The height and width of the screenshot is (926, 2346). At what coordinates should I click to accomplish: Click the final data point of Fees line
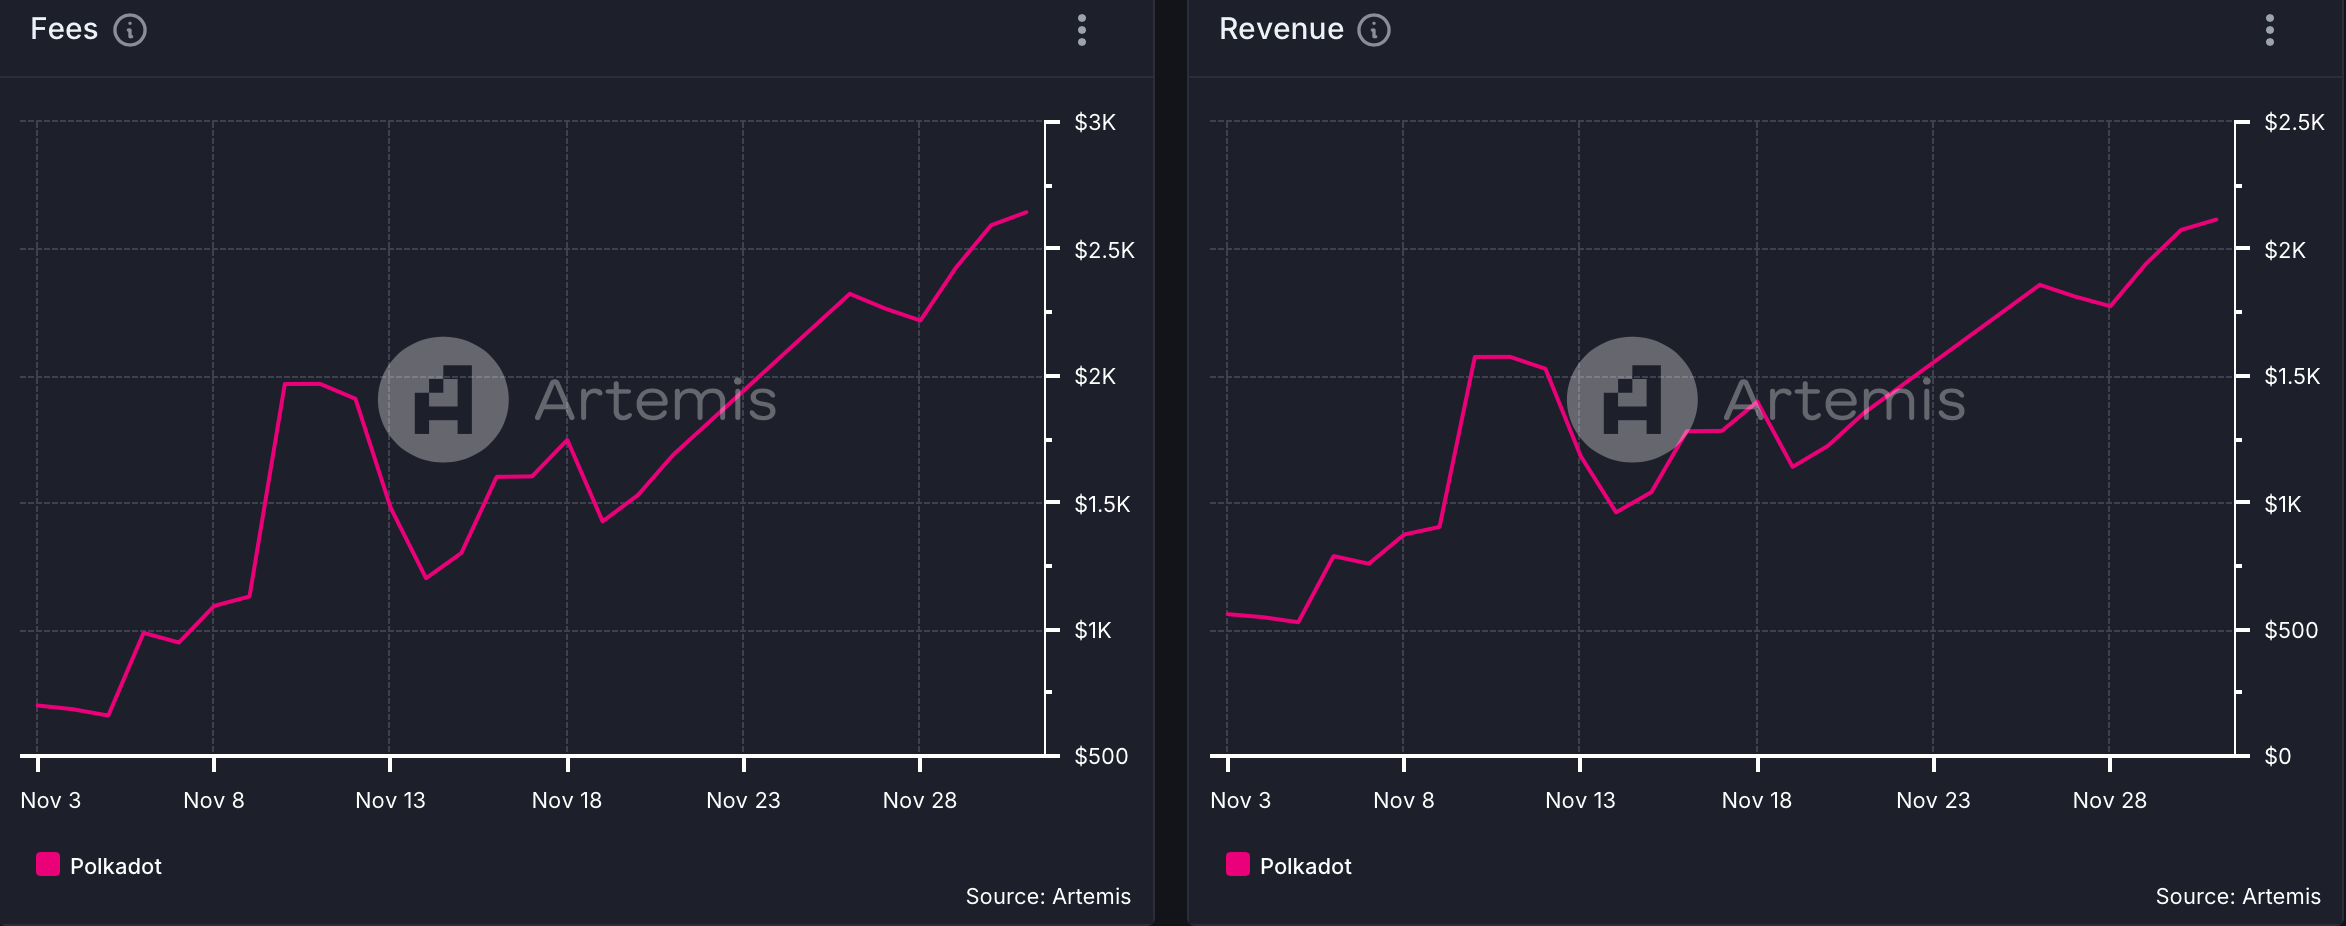tap(1027, 212)
